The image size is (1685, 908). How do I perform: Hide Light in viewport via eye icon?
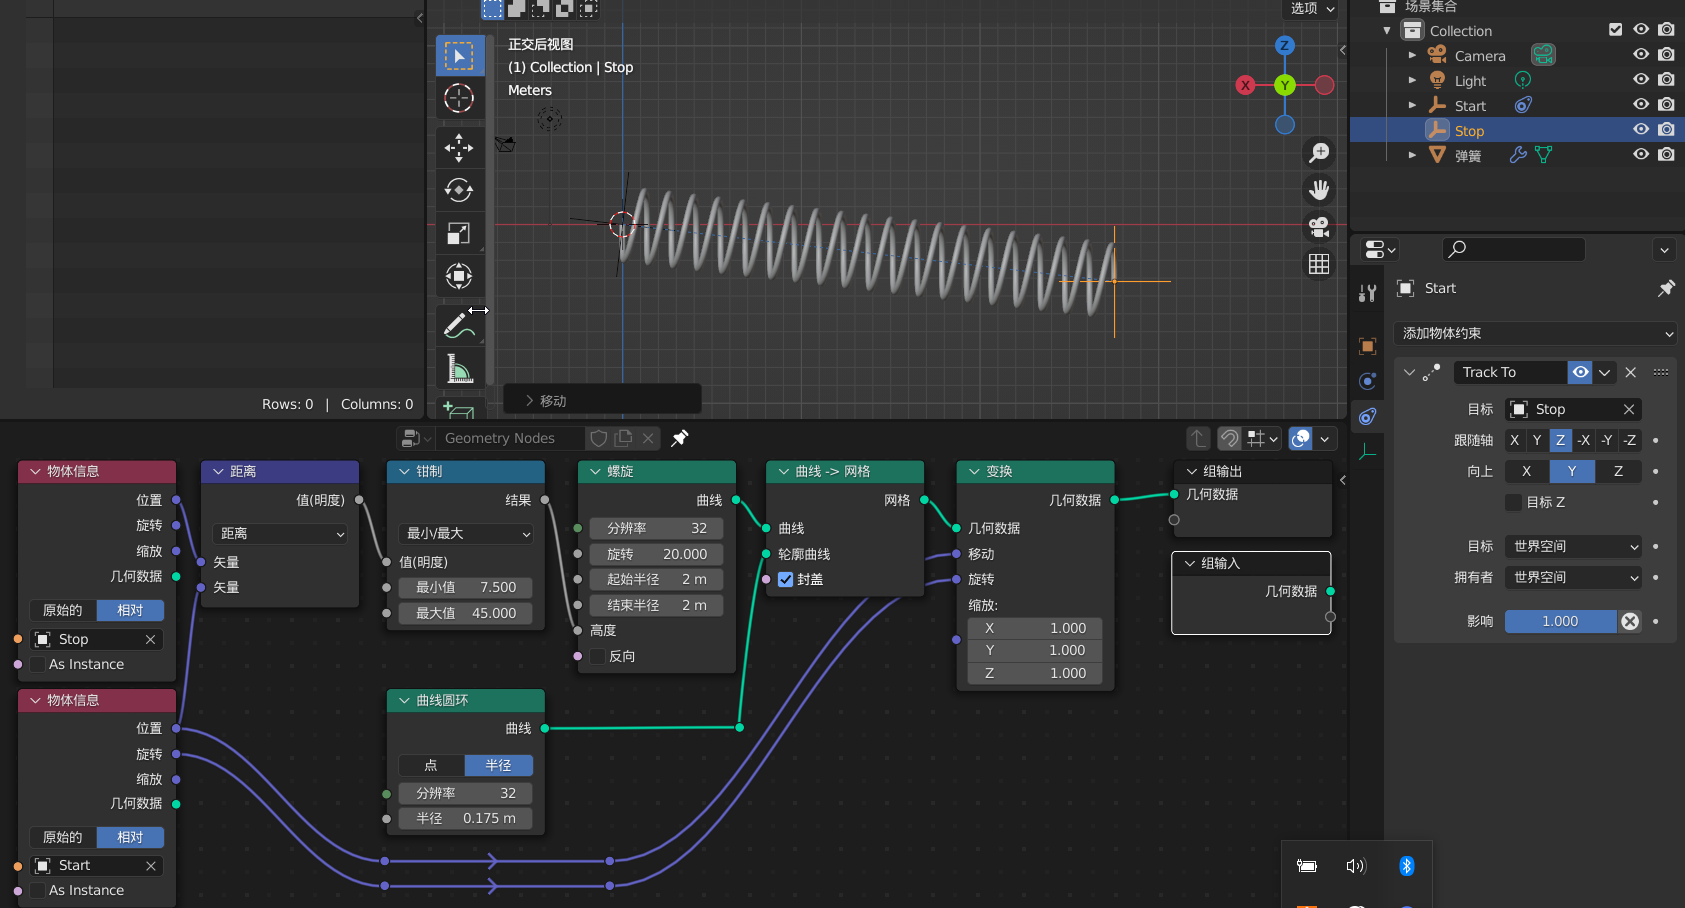1641,79
